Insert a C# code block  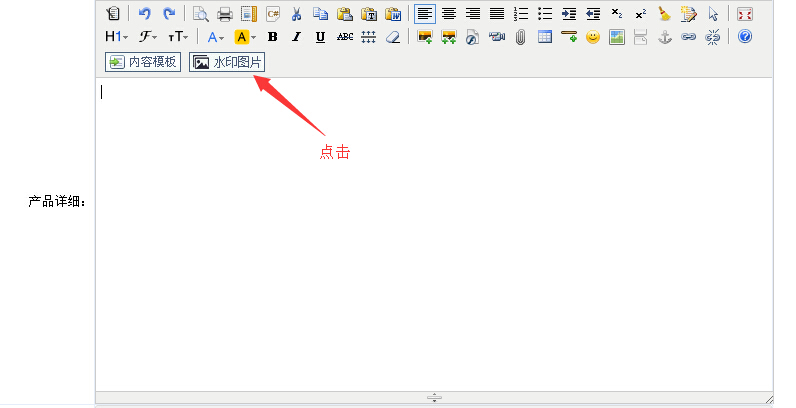(x=273, y=14)
